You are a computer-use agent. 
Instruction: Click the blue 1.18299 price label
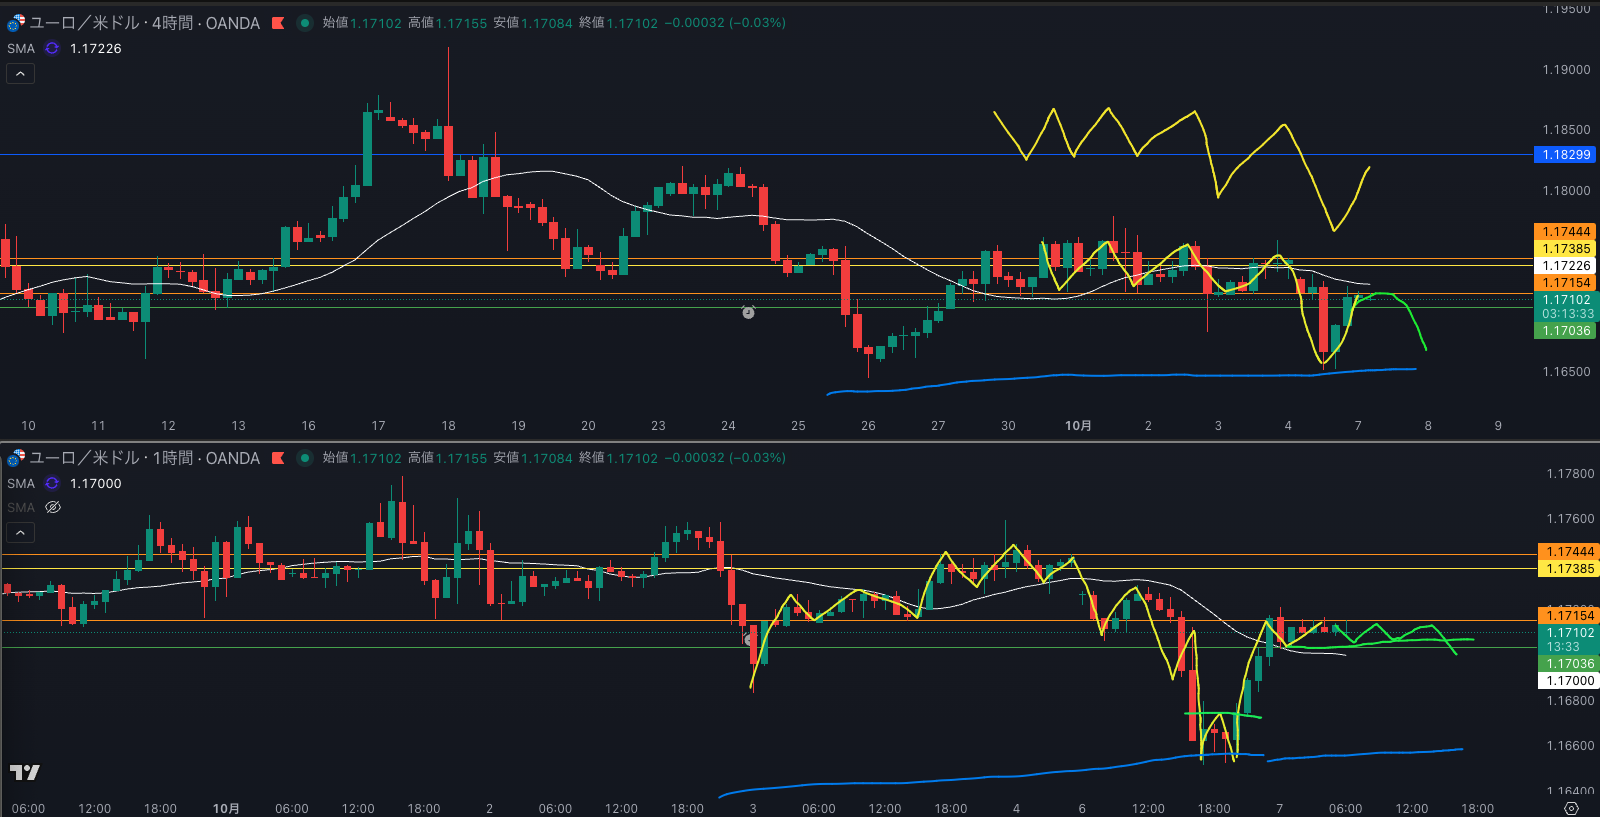tap(1565, 155)
